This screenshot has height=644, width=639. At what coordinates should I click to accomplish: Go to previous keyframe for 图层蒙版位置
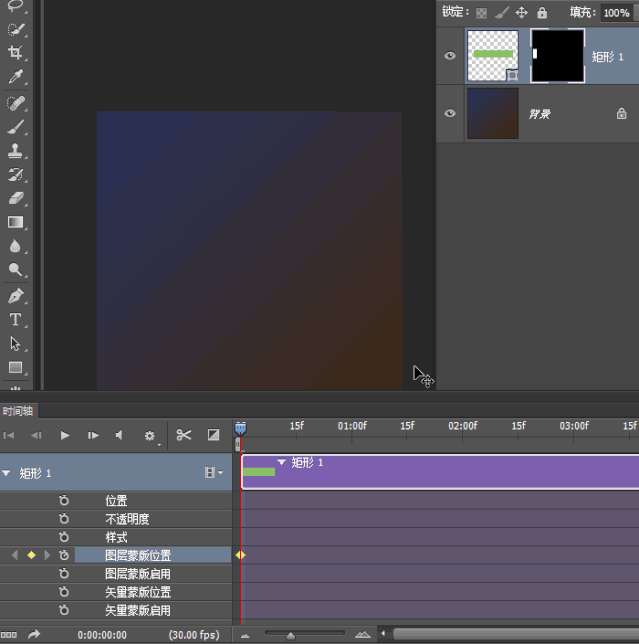[15, 555]
